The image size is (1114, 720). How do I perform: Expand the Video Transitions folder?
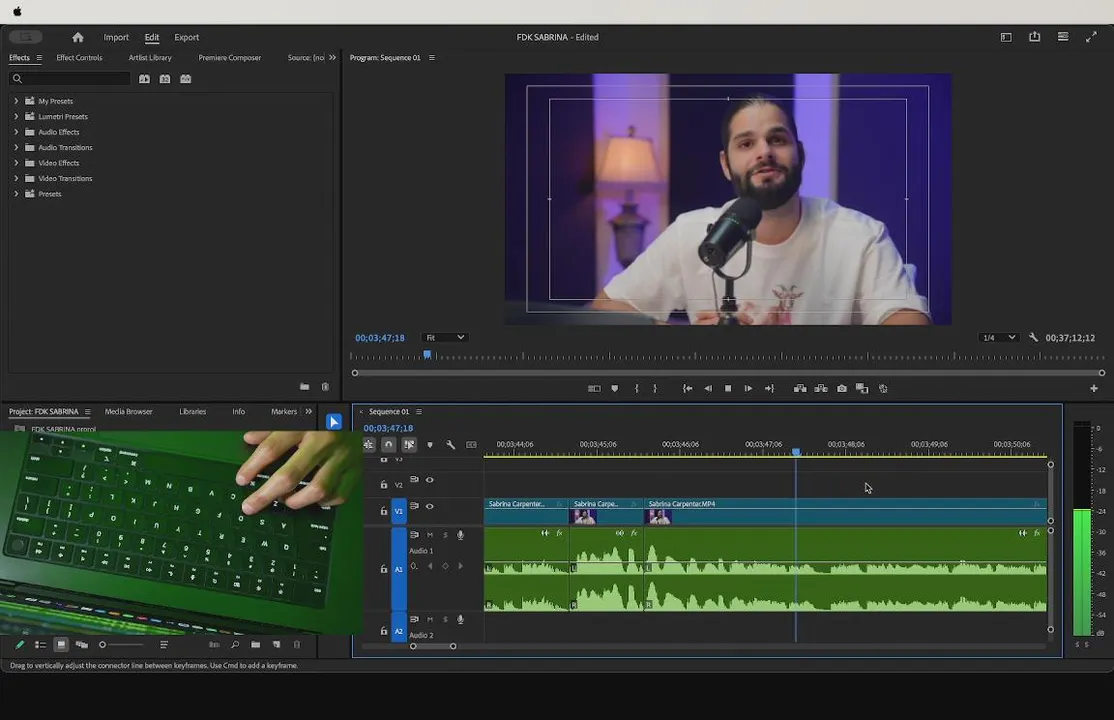click(x=16, y=178)
